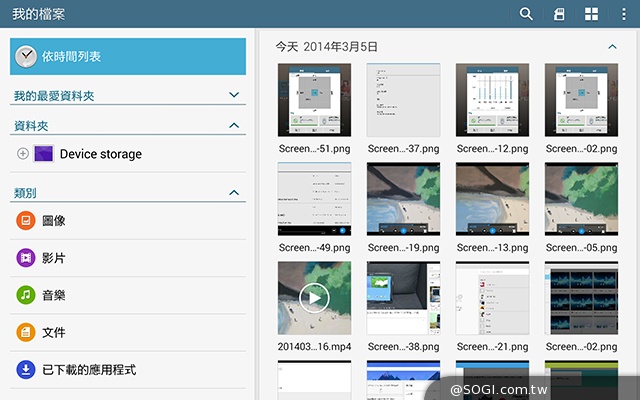Select the Device storage folder
This screenshot has width=640, height=400.
[x=100, y=154]
